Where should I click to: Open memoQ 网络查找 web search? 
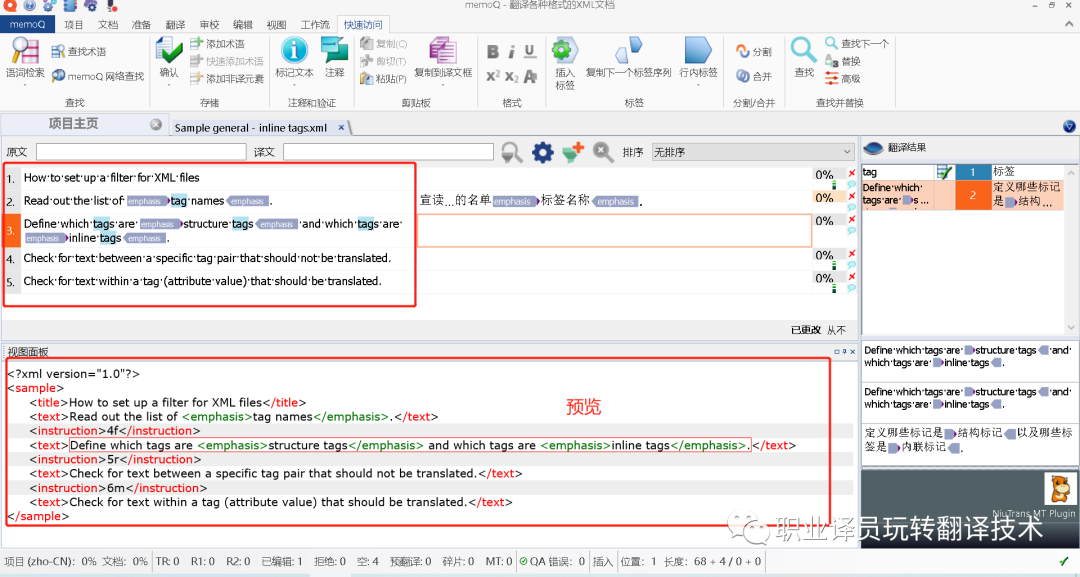[x=98, y=76]
